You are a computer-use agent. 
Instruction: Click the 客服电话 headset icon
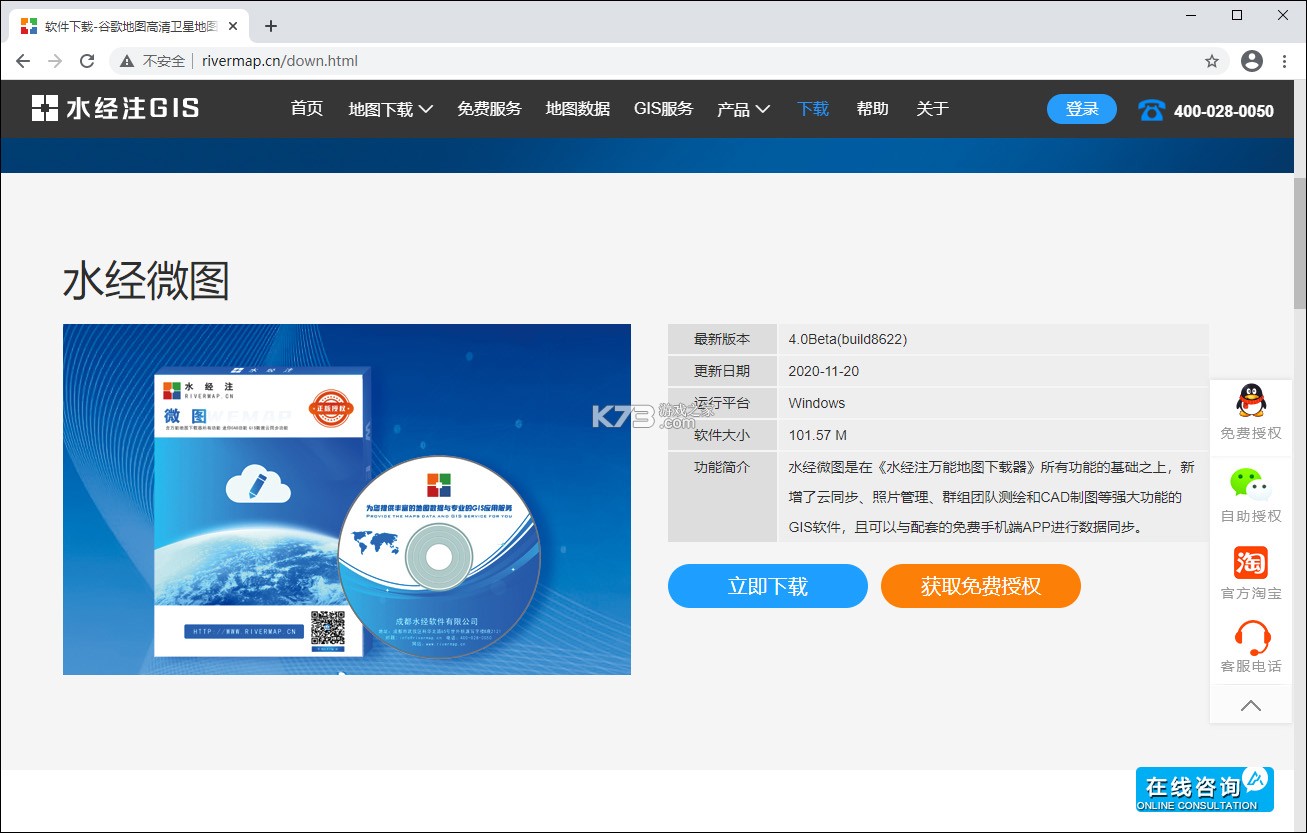point(1251,637)
